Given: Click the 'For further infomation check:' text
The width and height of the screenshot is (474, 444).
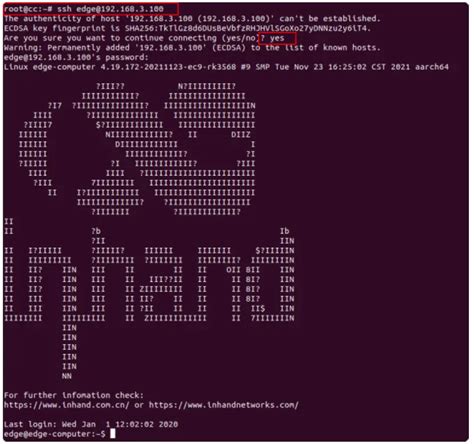Looking at the screenshot, I should [x=74, y=395].
